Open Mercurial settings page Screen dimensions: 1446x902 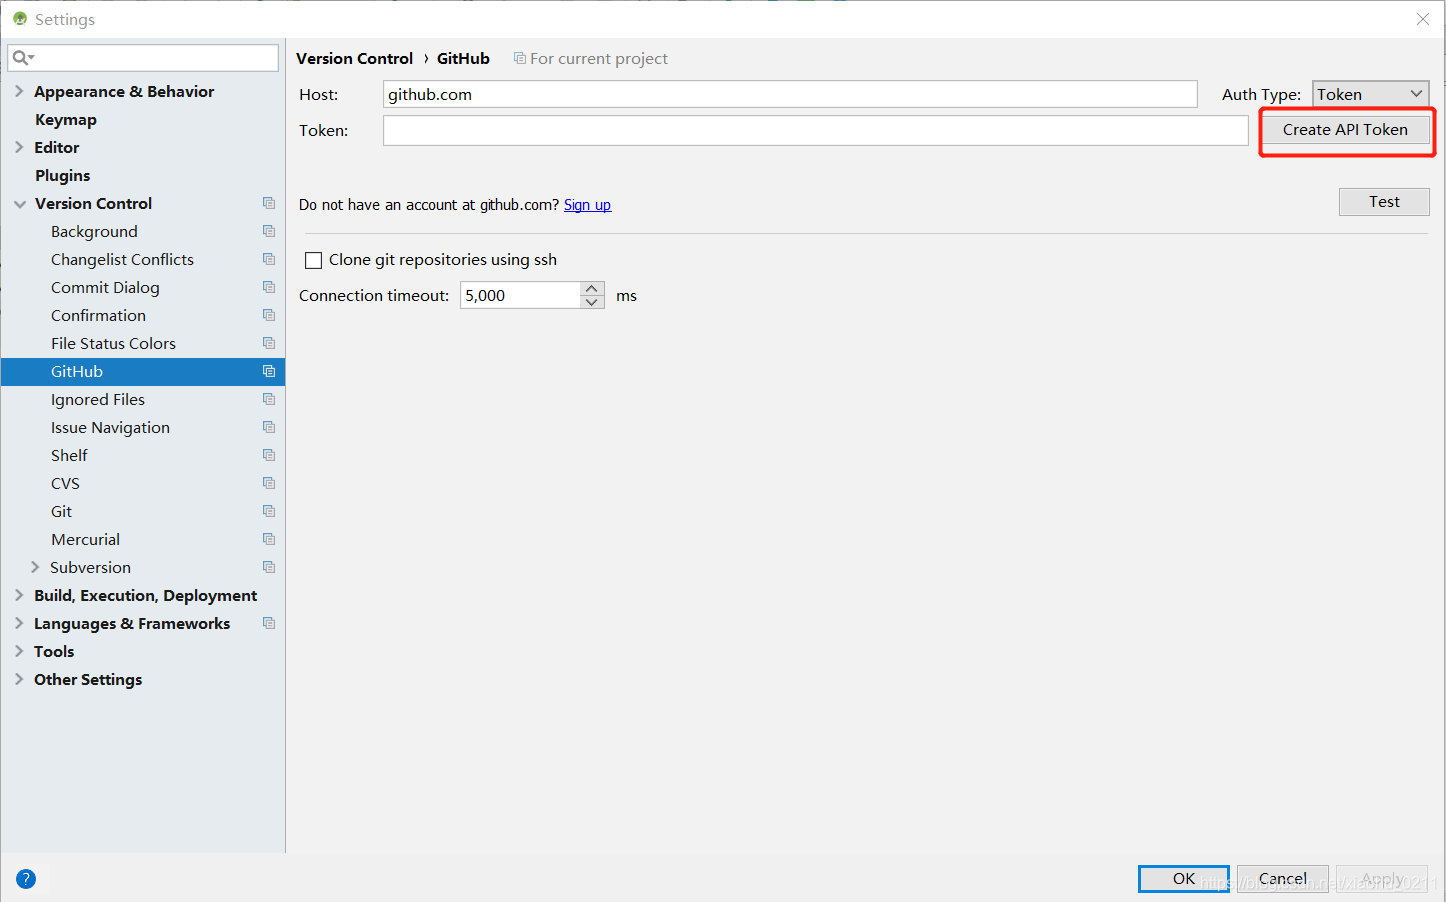click(x=85, y=539)
